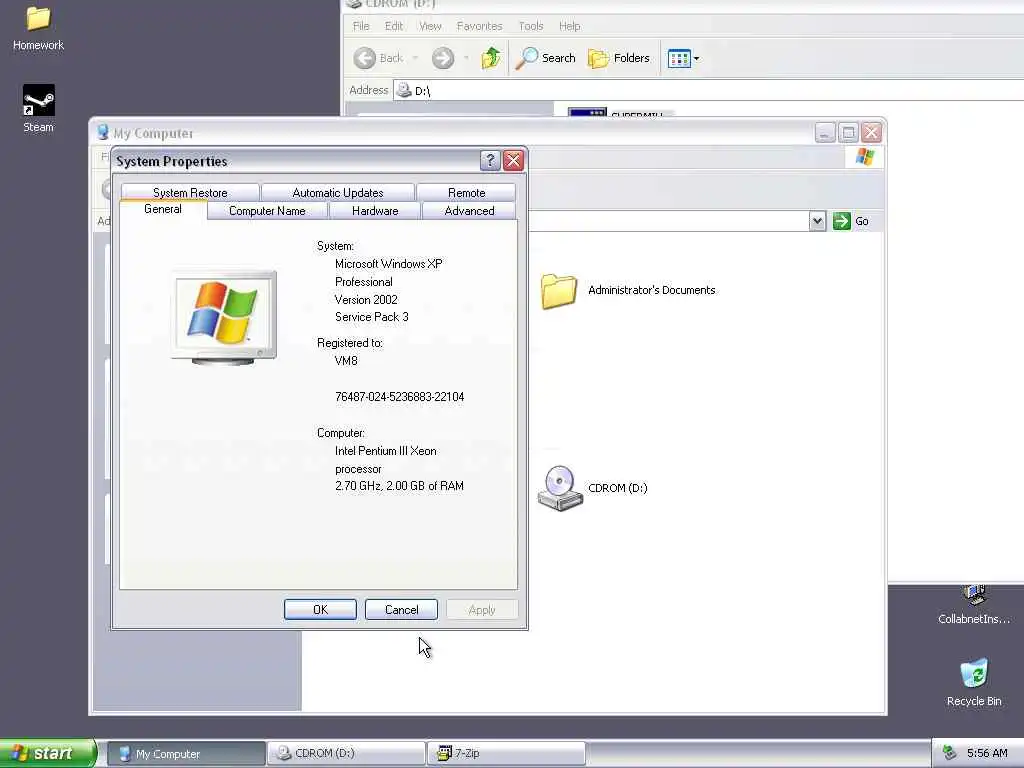Open the Homework folder on desktop

38,27
